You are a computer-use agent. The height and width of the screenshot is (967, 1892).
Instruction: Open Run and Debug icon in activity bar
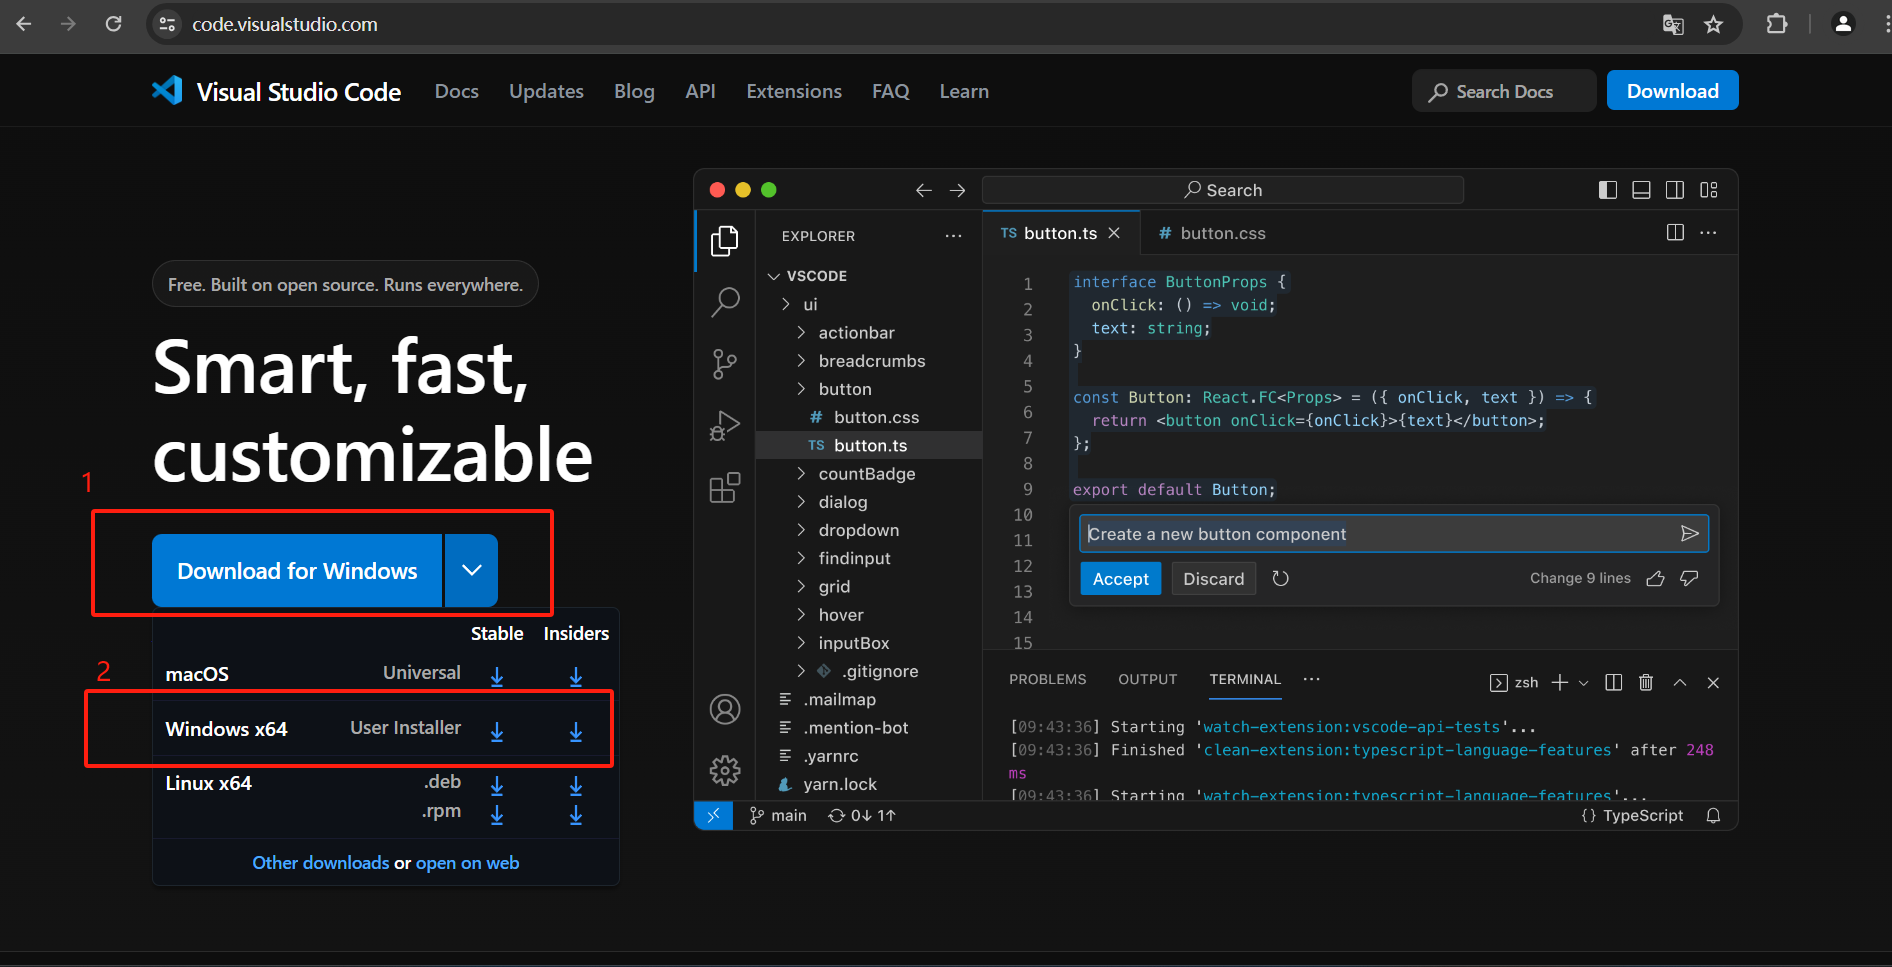tap(725, 426)
